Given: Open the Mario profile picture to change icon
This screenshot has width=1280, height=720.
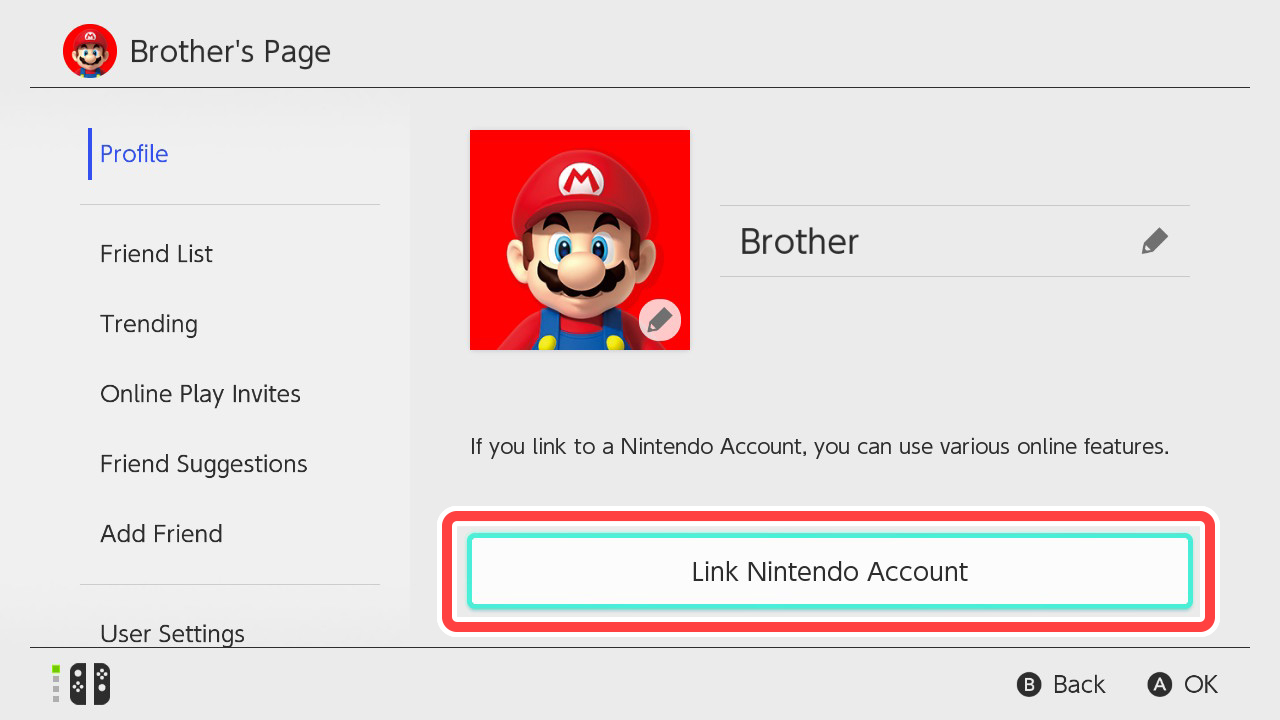Looking at the screenshot, I should click(x=580, y=240).
